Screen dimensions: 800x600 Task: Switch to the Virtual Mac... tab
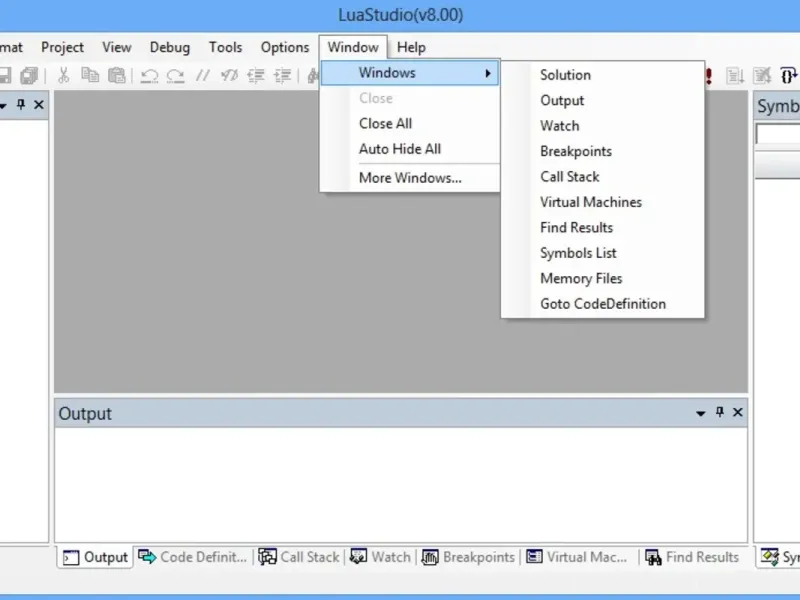(577, 557)
